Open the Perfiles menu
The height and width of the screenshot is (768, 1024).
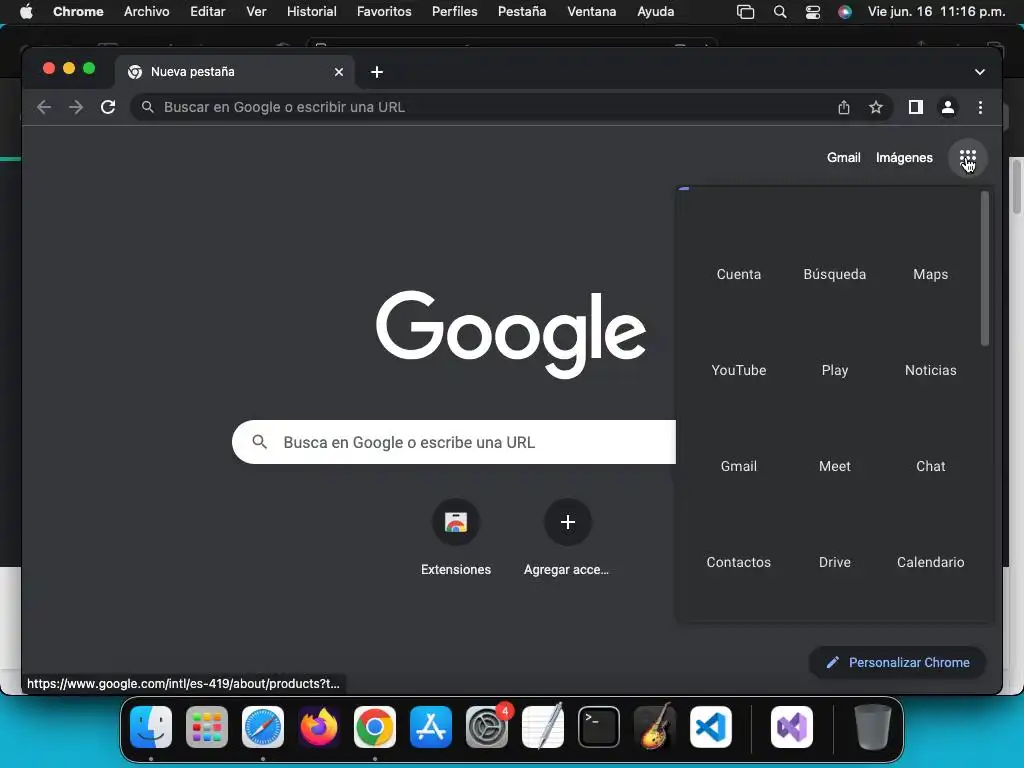click(x=455, y=11)
